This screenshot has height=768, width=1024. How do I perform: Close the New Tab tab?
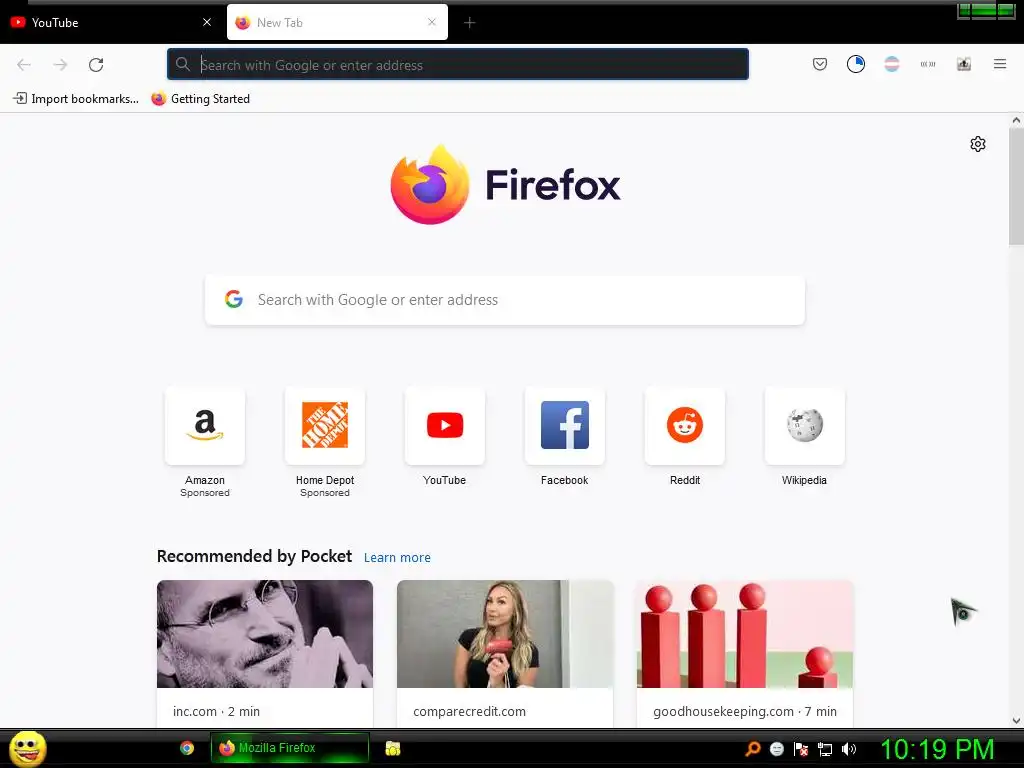(432, 22)
